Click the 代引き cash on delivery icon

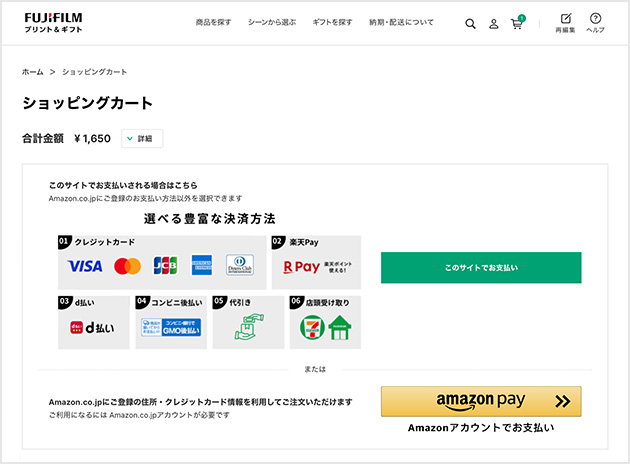click(x=247, y=327)
